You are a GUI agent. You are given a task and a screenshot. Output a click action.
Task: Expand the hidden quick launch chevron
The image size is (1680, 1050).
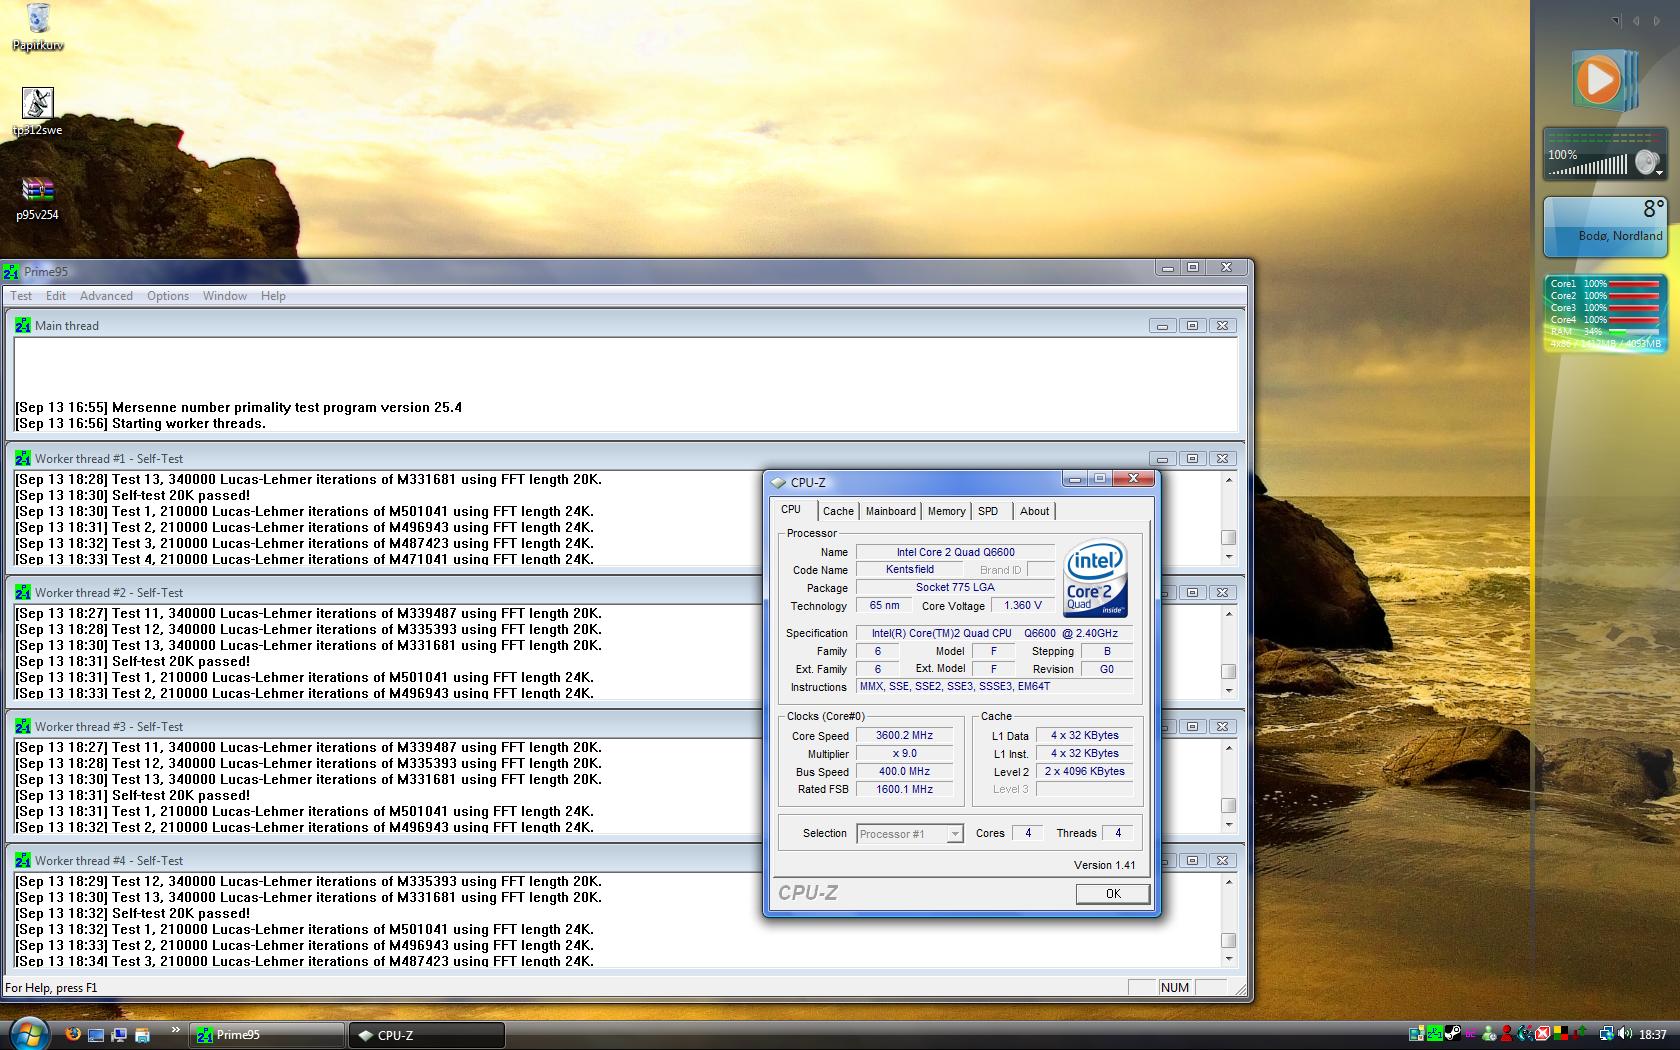coord(176,1029)
